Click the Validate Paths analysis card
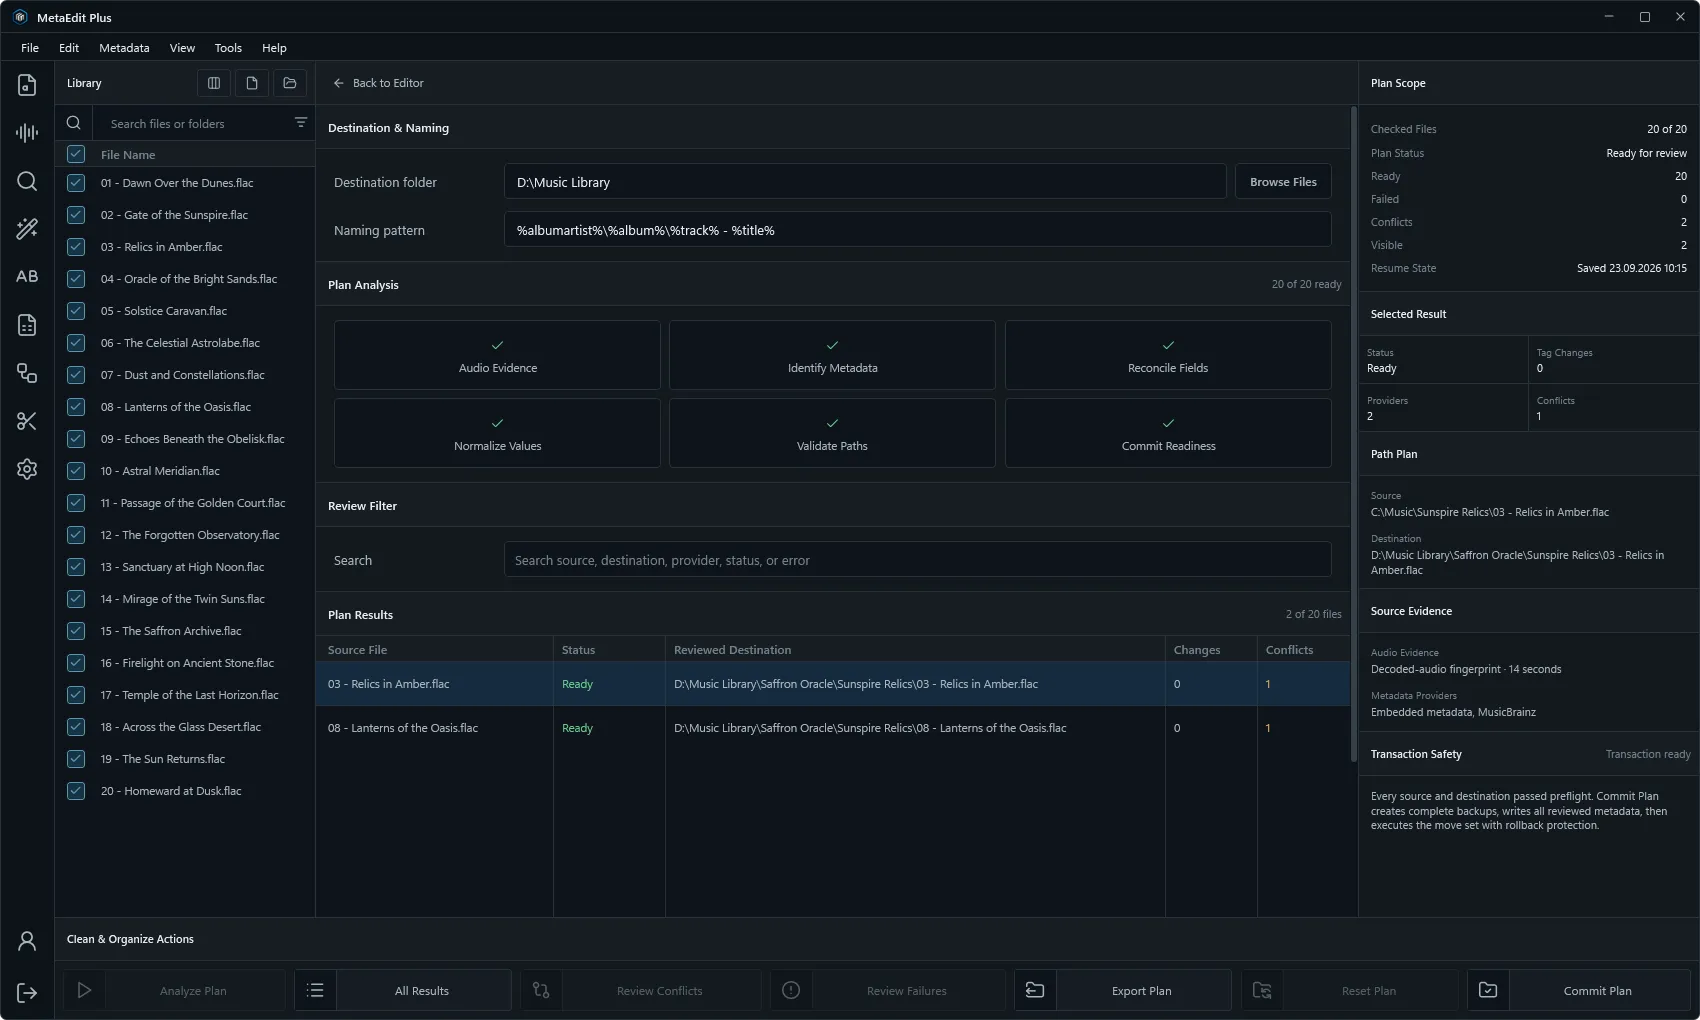This screenshot has height=1020, width=1700. 832,433
